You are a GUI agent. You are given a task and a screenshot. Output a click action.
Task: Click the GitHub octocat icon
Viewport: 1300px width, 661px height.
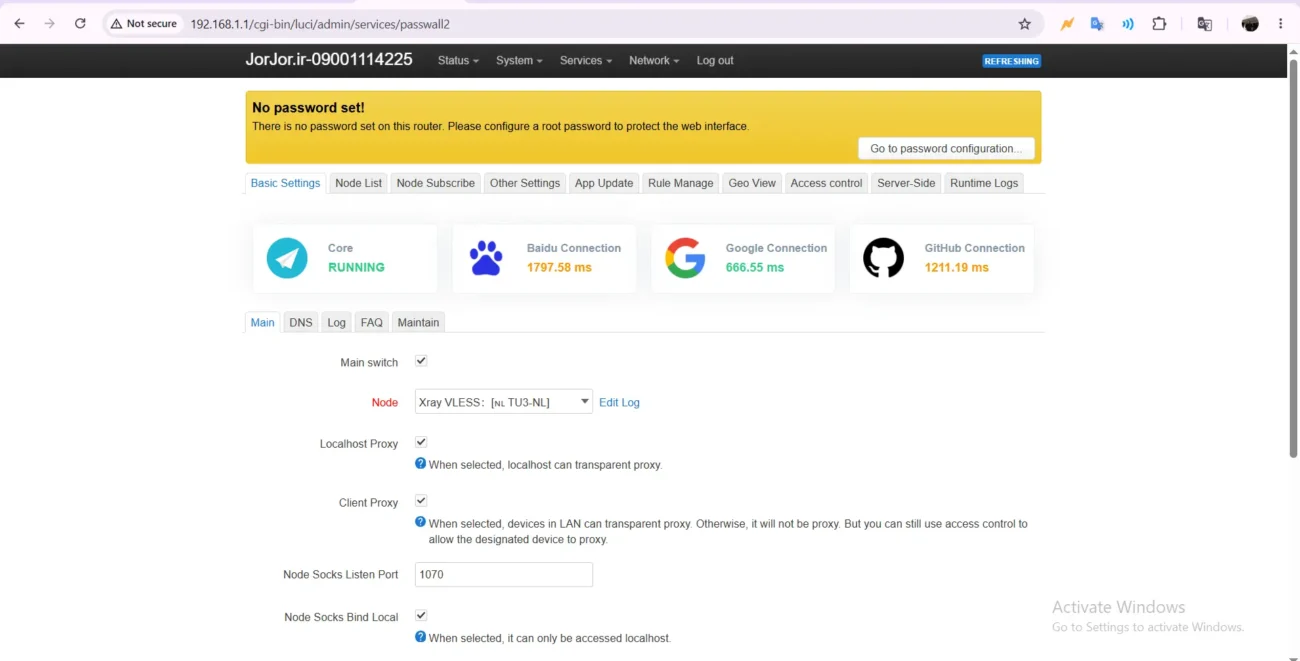[883, 258]
